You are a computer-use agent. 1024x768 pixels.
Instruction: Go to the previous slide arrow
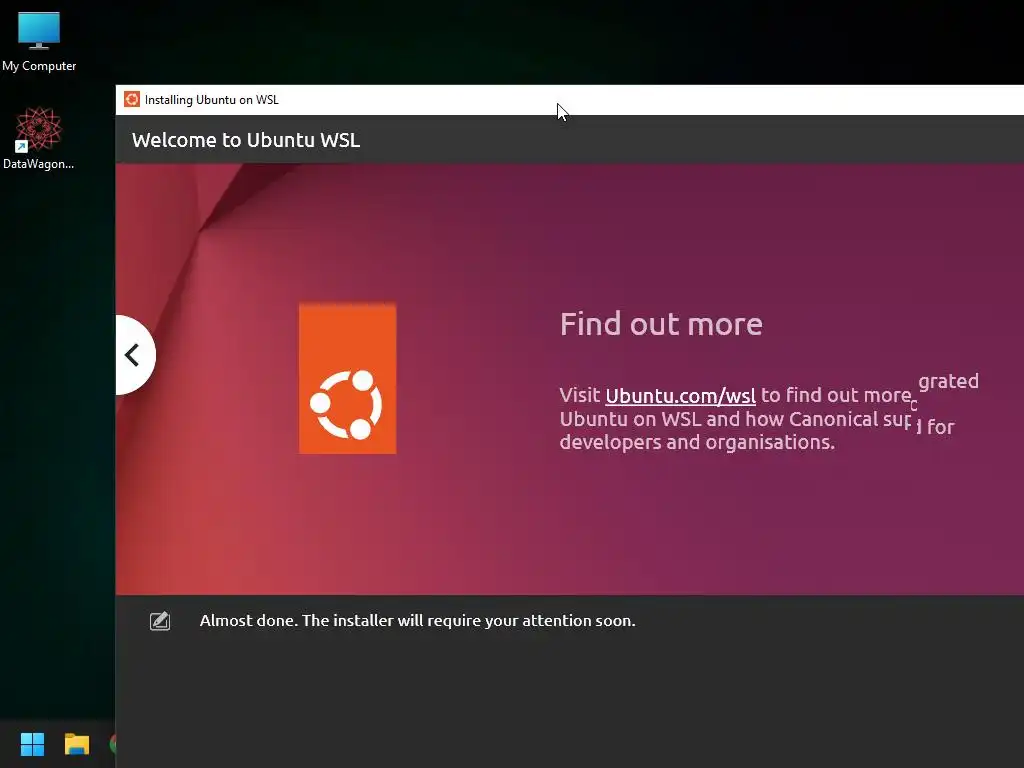(135, 355)
